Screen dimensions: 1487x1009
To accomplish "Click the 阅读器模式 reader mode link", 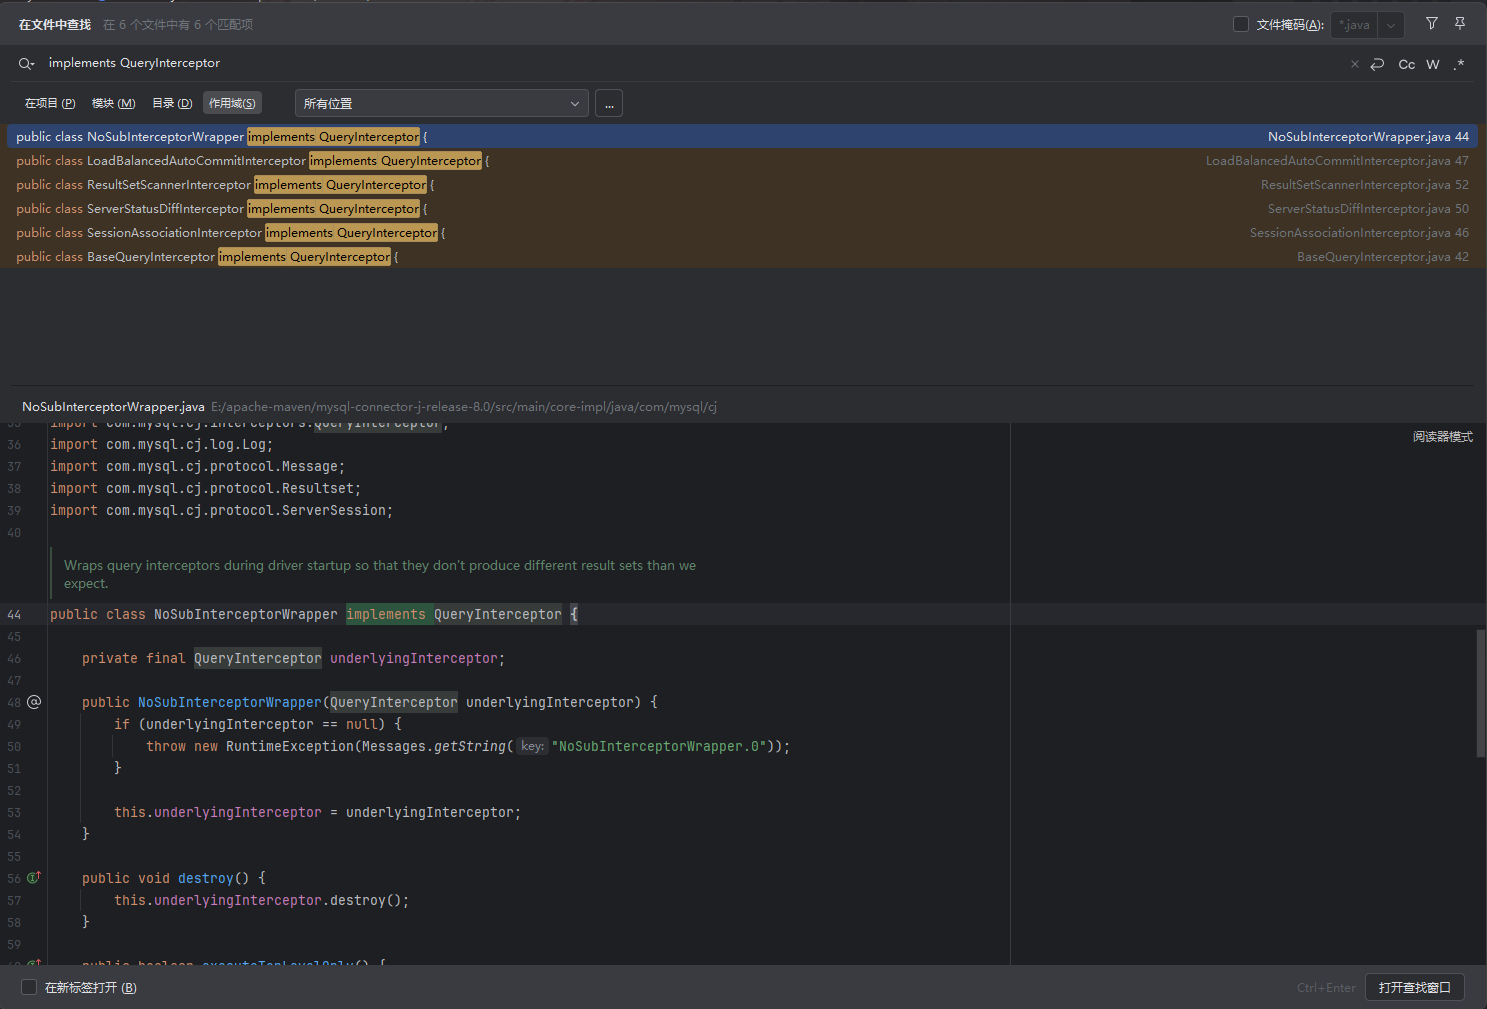I will tap(1442, 437).
